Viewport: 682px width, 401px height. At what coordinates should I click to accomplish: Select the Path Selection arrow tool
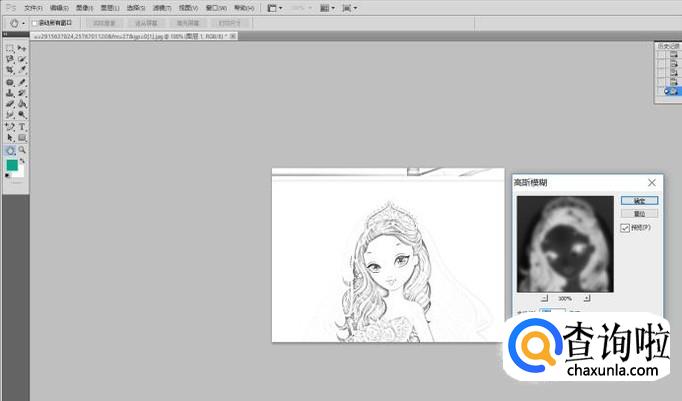click(x=10, y=138)
